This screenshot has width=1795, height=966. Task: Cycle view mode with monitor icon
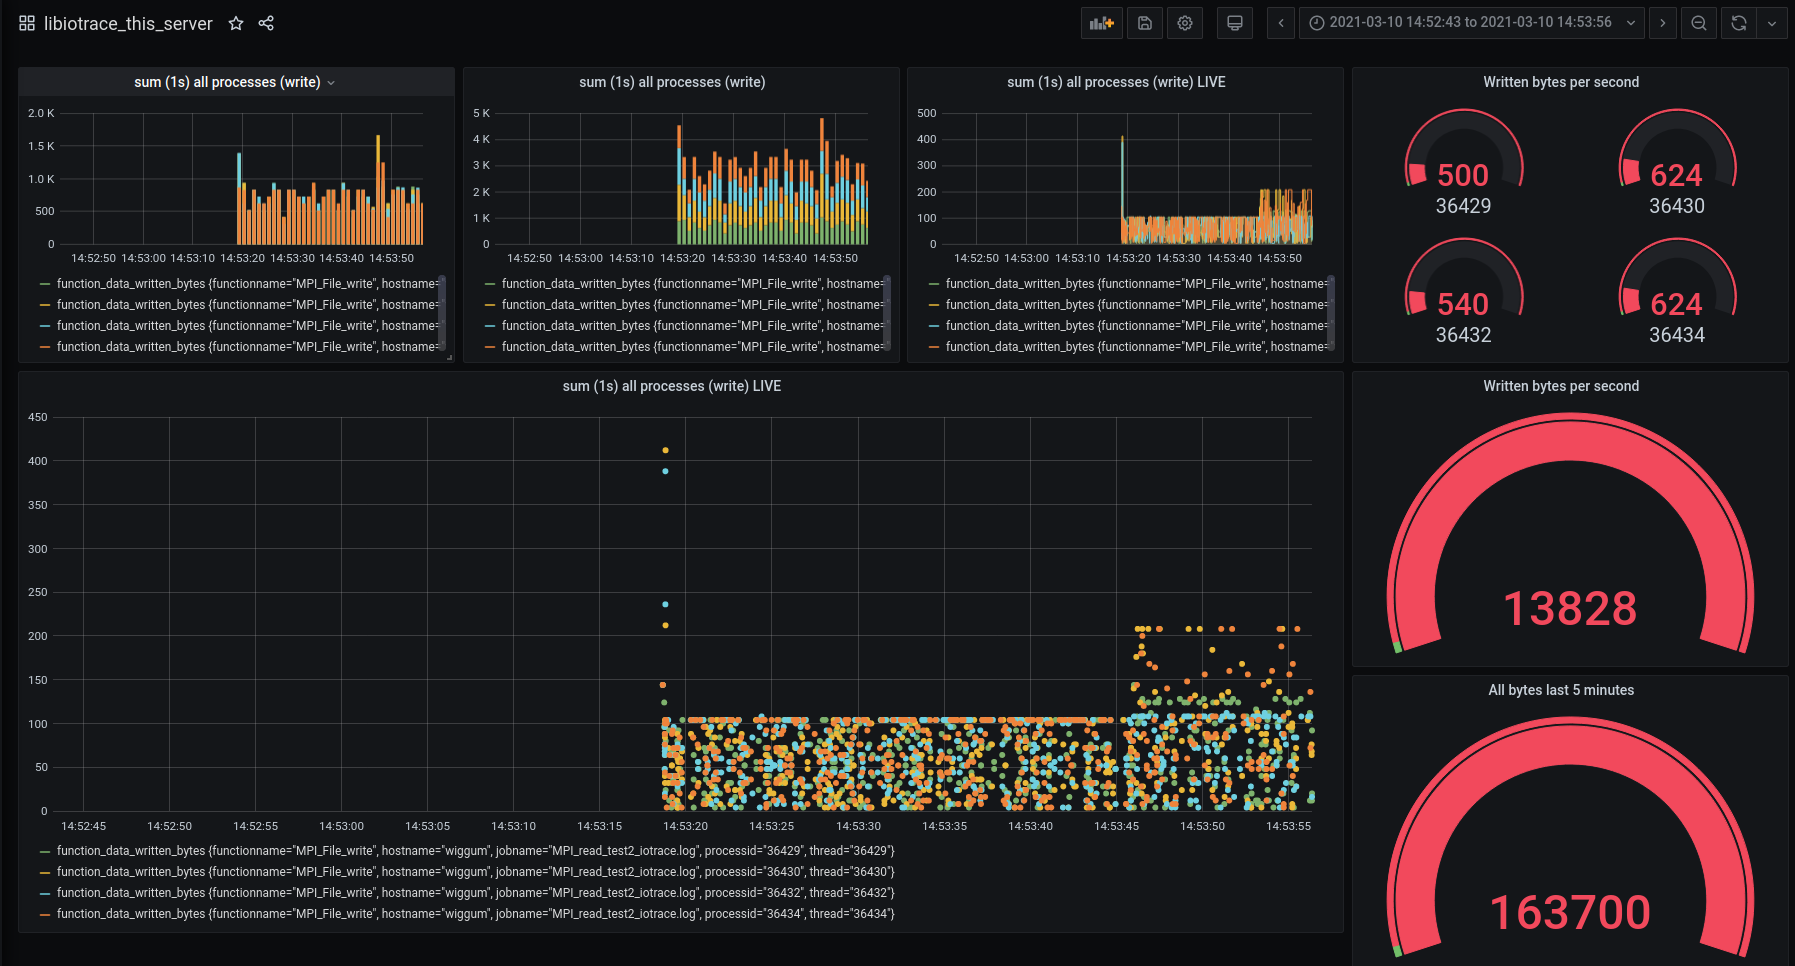tap(1235, 23)
